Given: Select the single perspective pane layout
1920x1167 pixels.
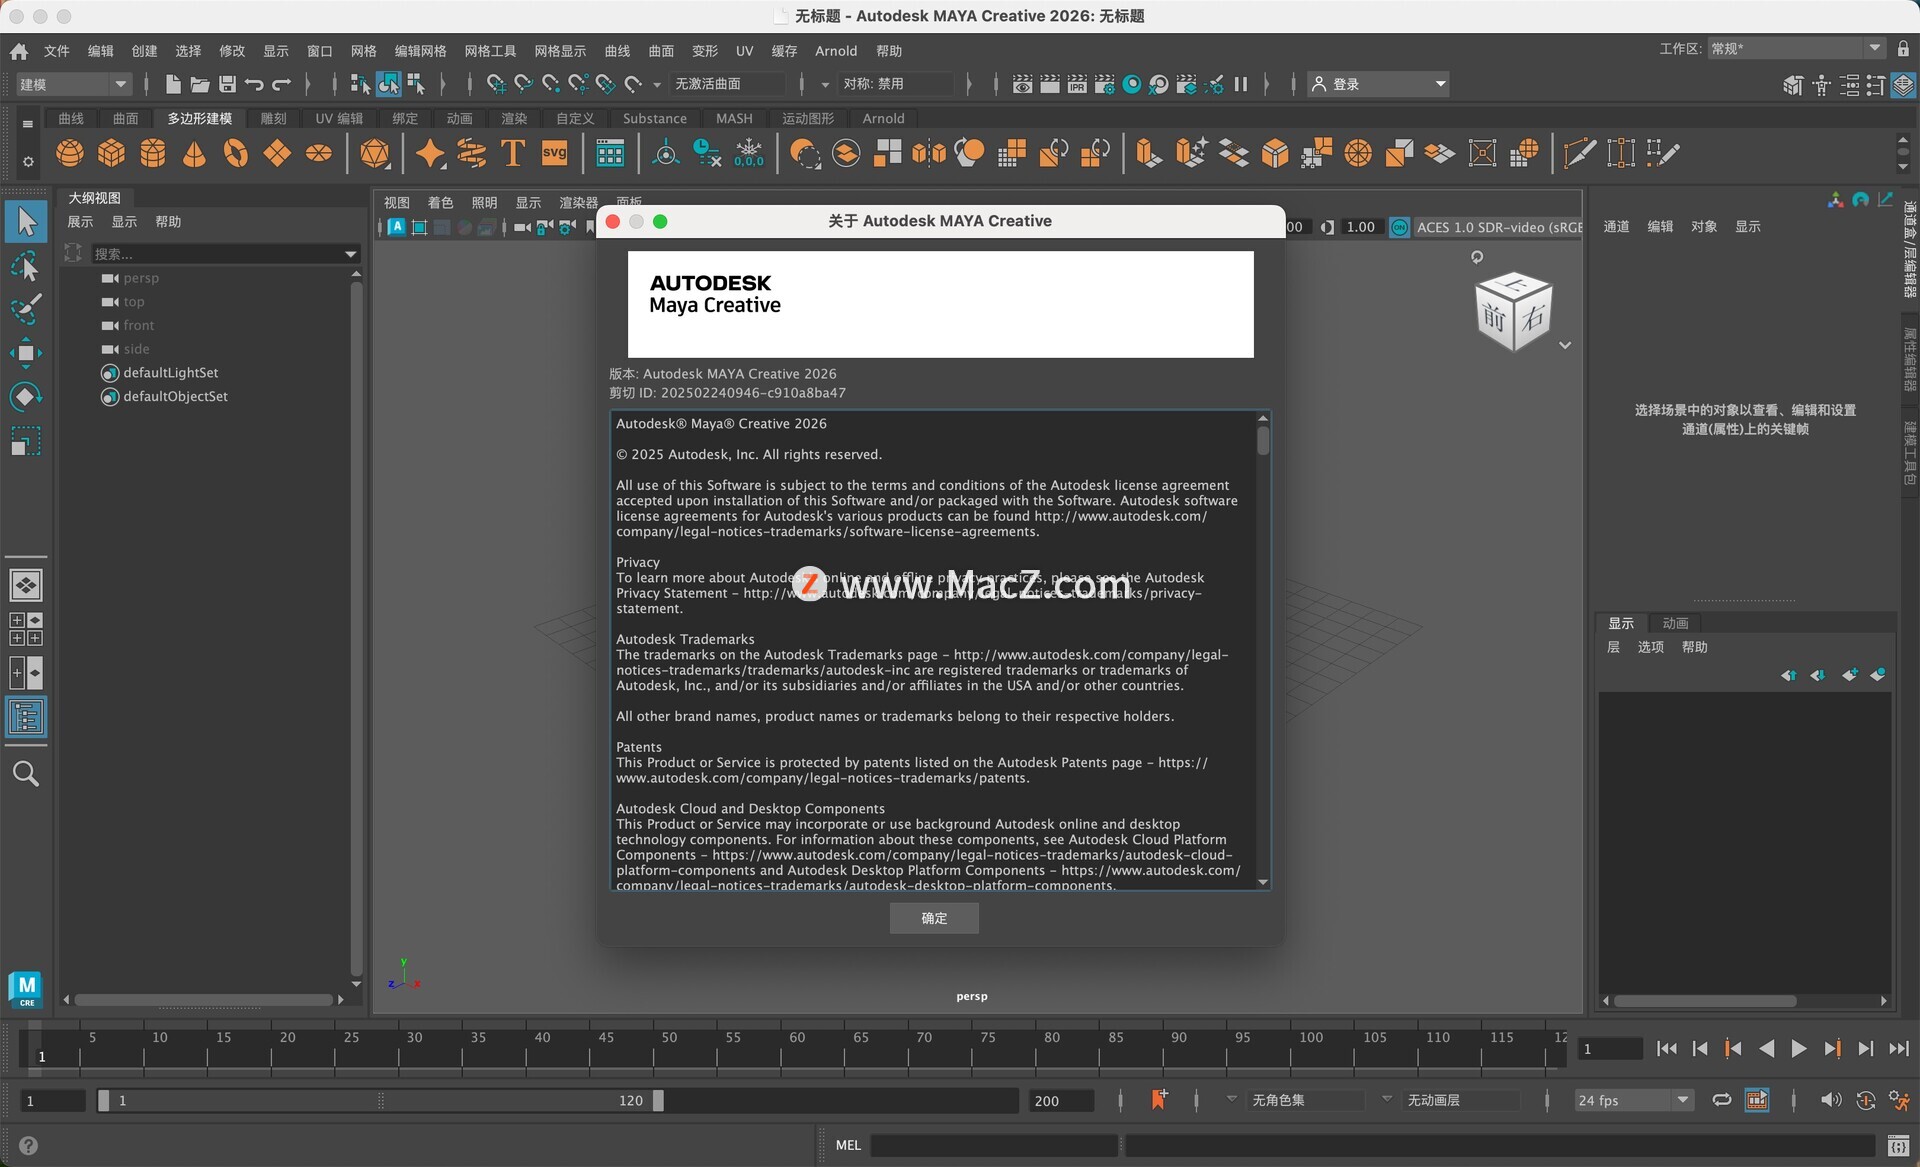Looking at the screenshot, I should [x=26, y=585].
